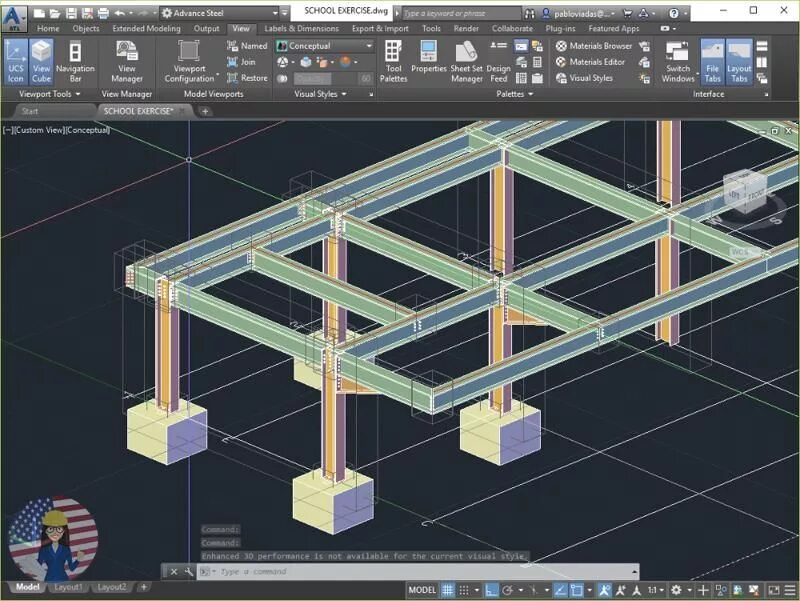This screenshot has height=601, width=800.
Task: Open the Tool Palettes panel
Action: [x=393, y=62]
